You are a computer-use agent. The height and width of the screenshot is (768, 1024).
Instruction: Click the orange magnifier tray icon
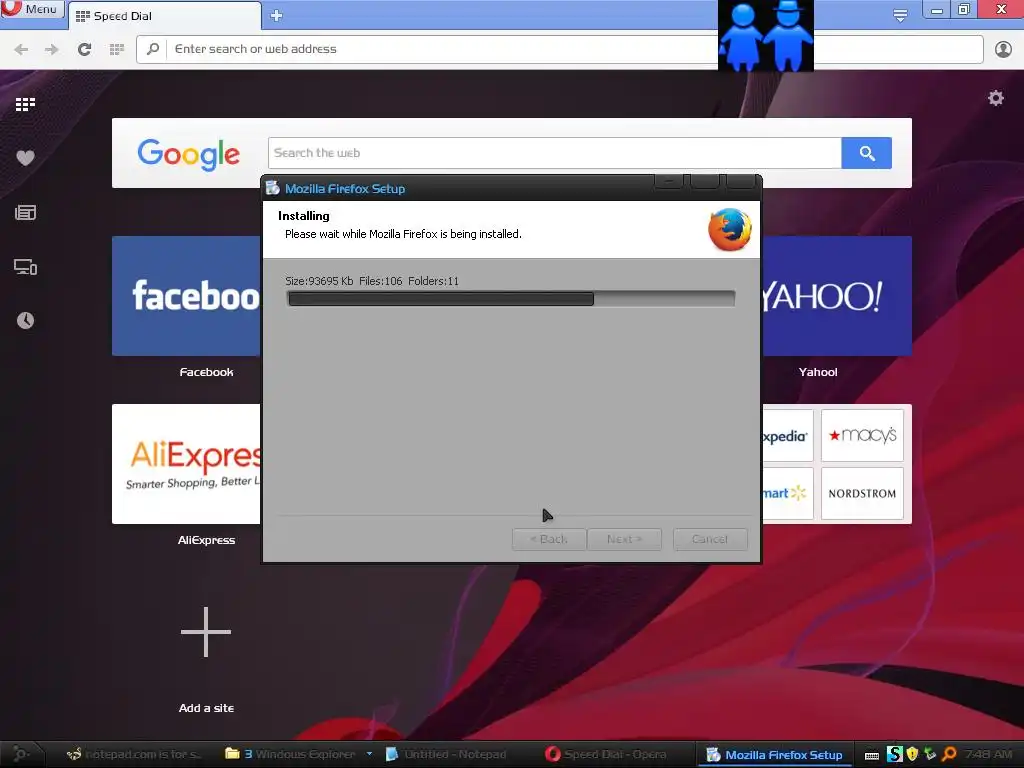950,754
